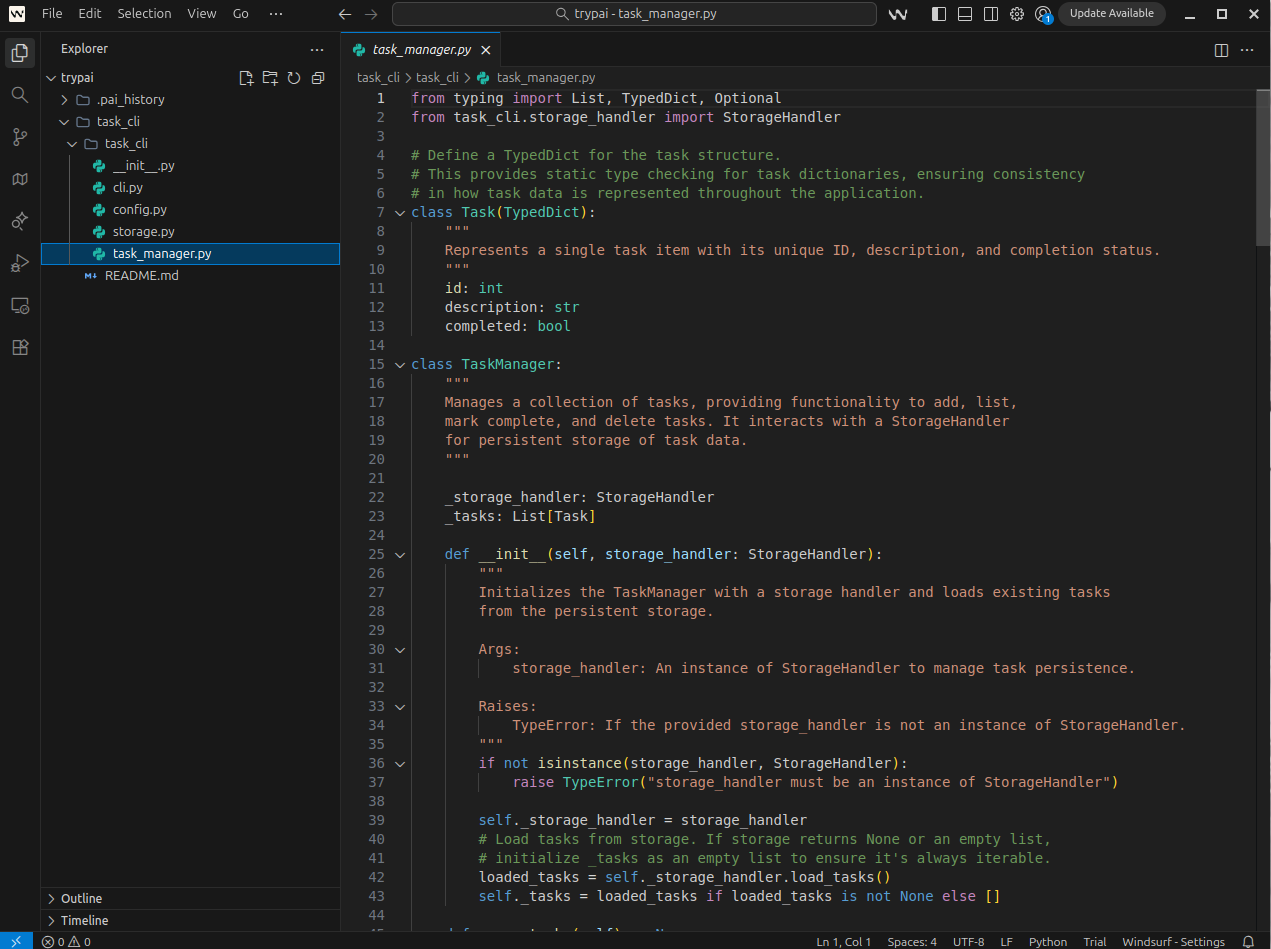Fold the TaskManager class at line 15
1271x949 pixels.
(400, 365)
